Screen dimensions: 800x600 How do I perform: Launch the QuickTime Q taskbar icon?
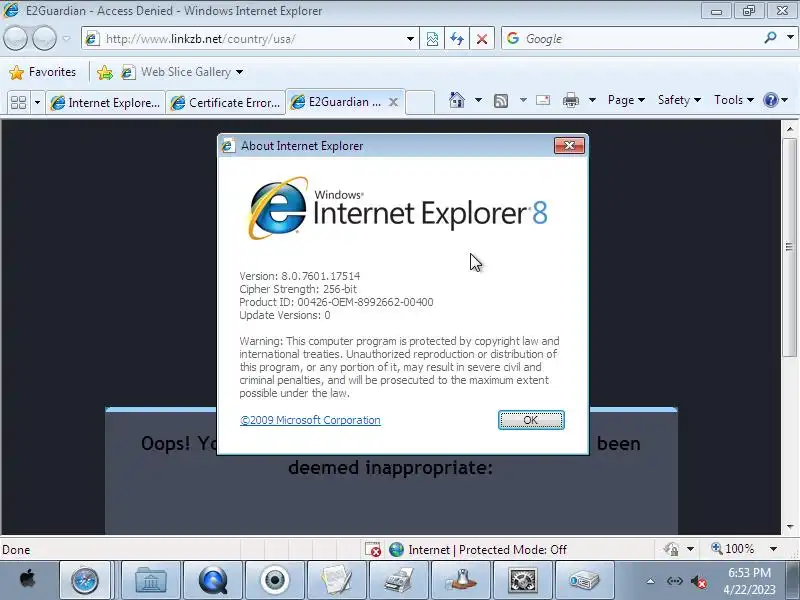coord(213,580)
